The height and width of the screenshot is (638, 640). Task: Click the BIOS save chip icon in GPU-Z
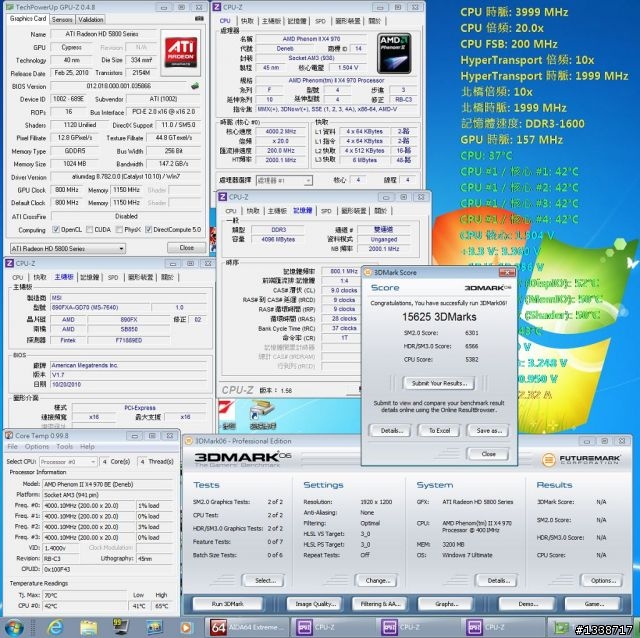(195, 86)
